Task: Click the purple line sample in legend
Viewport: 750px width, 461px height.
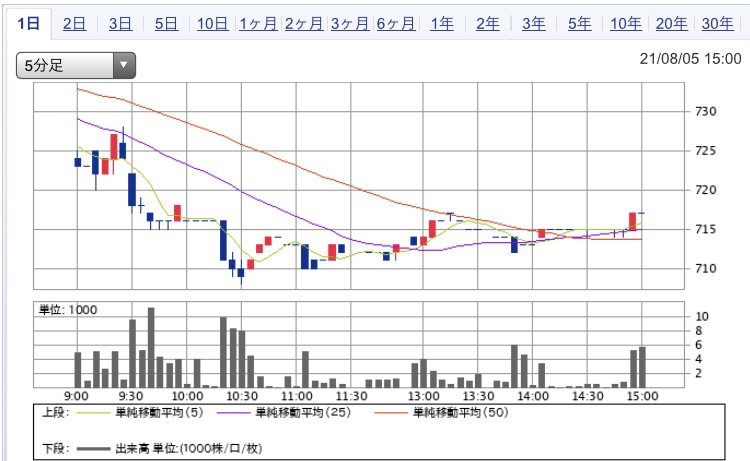Action: [233, 413]
